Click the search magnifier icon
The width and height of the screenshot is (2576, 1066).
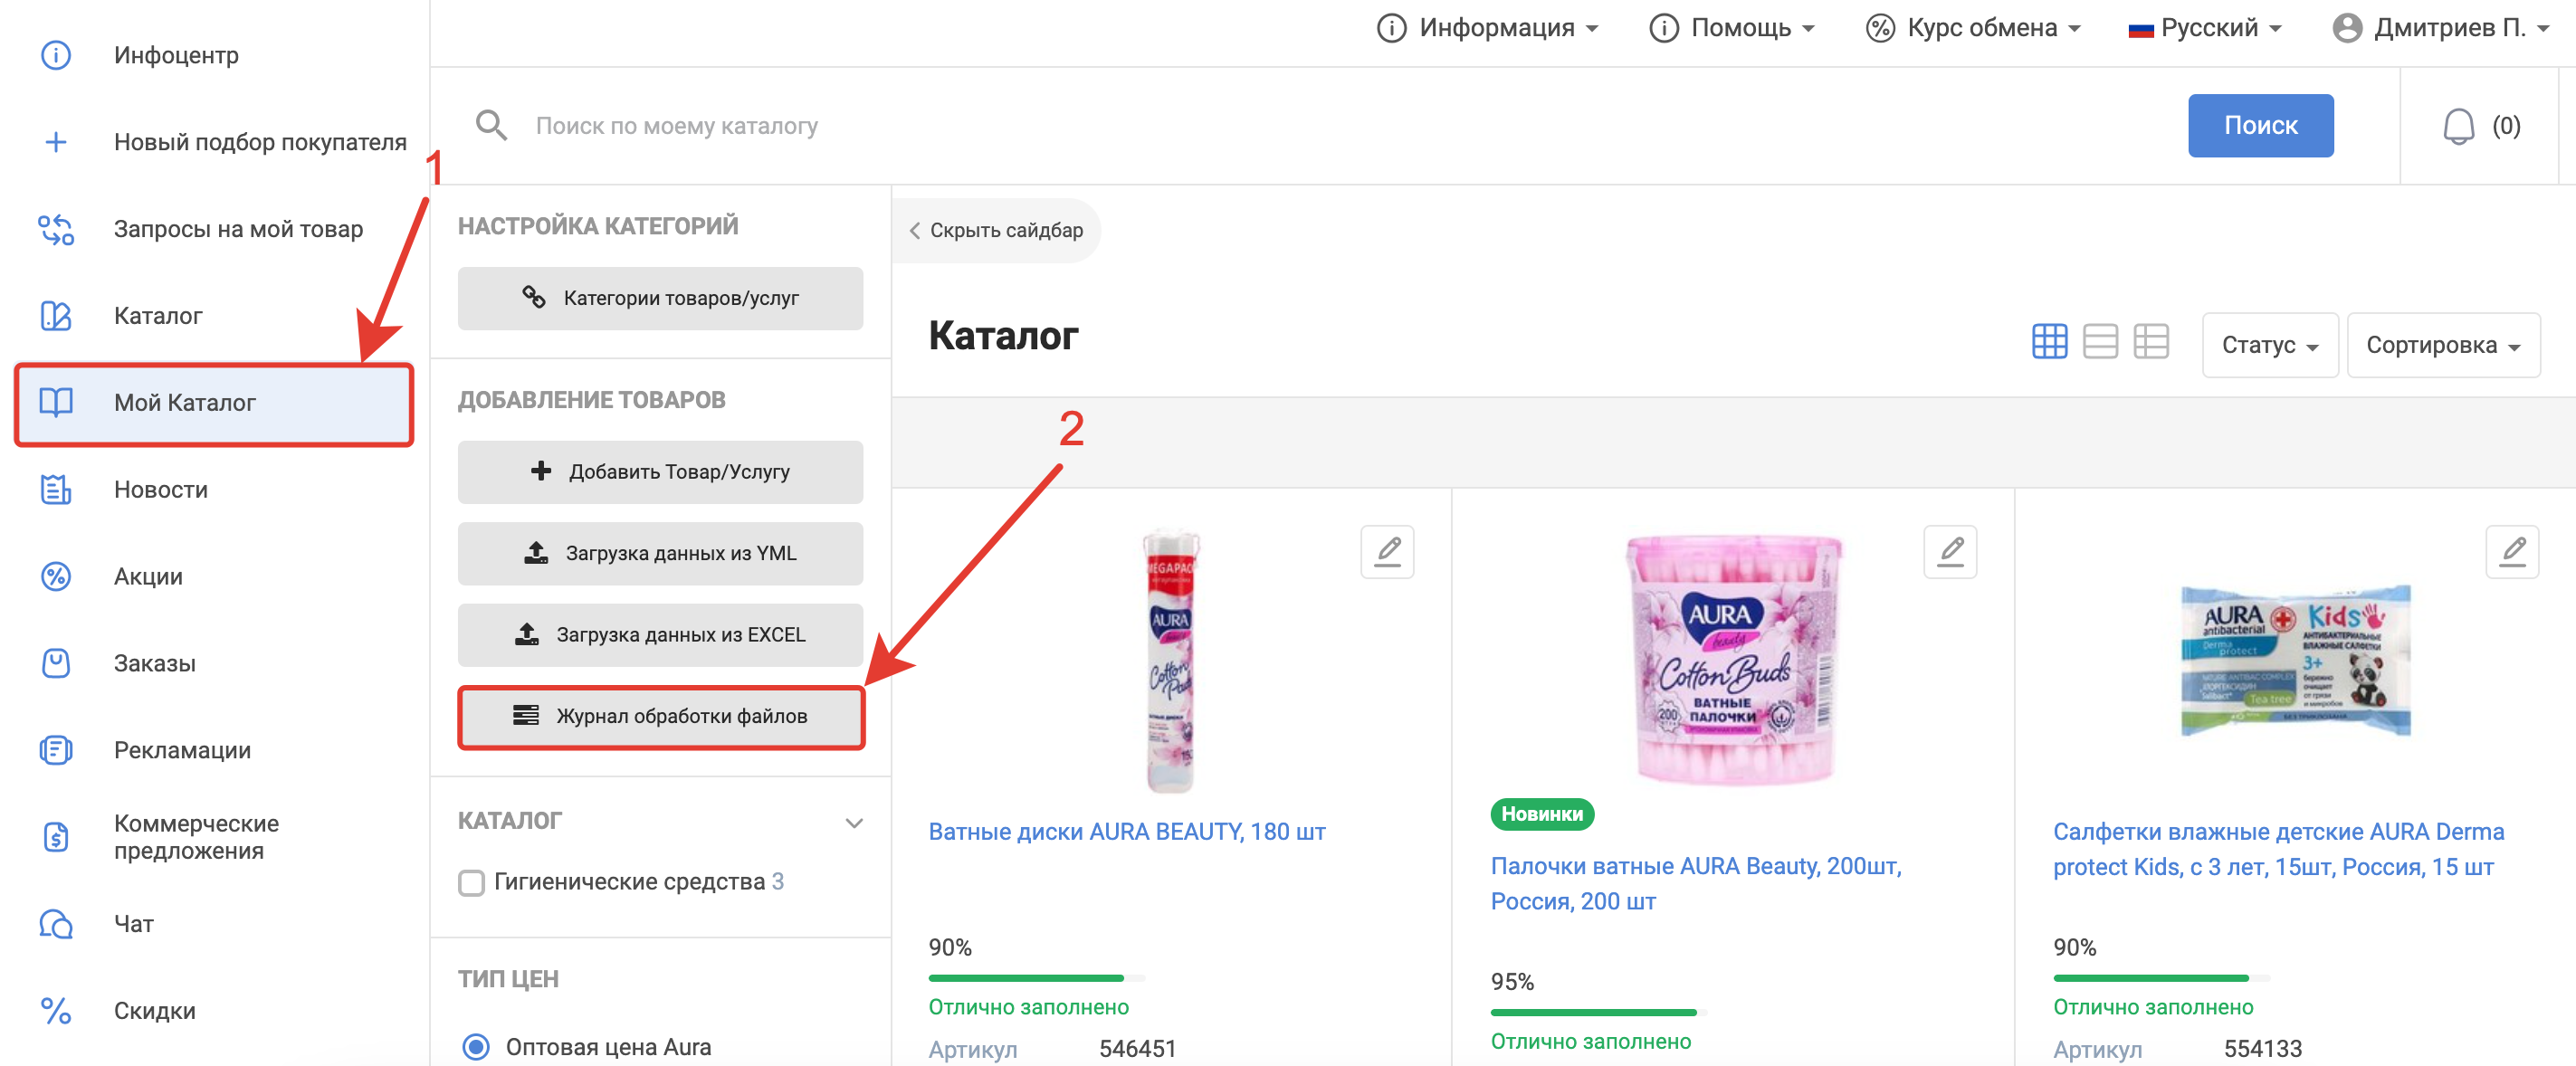(x=491, y=126)
